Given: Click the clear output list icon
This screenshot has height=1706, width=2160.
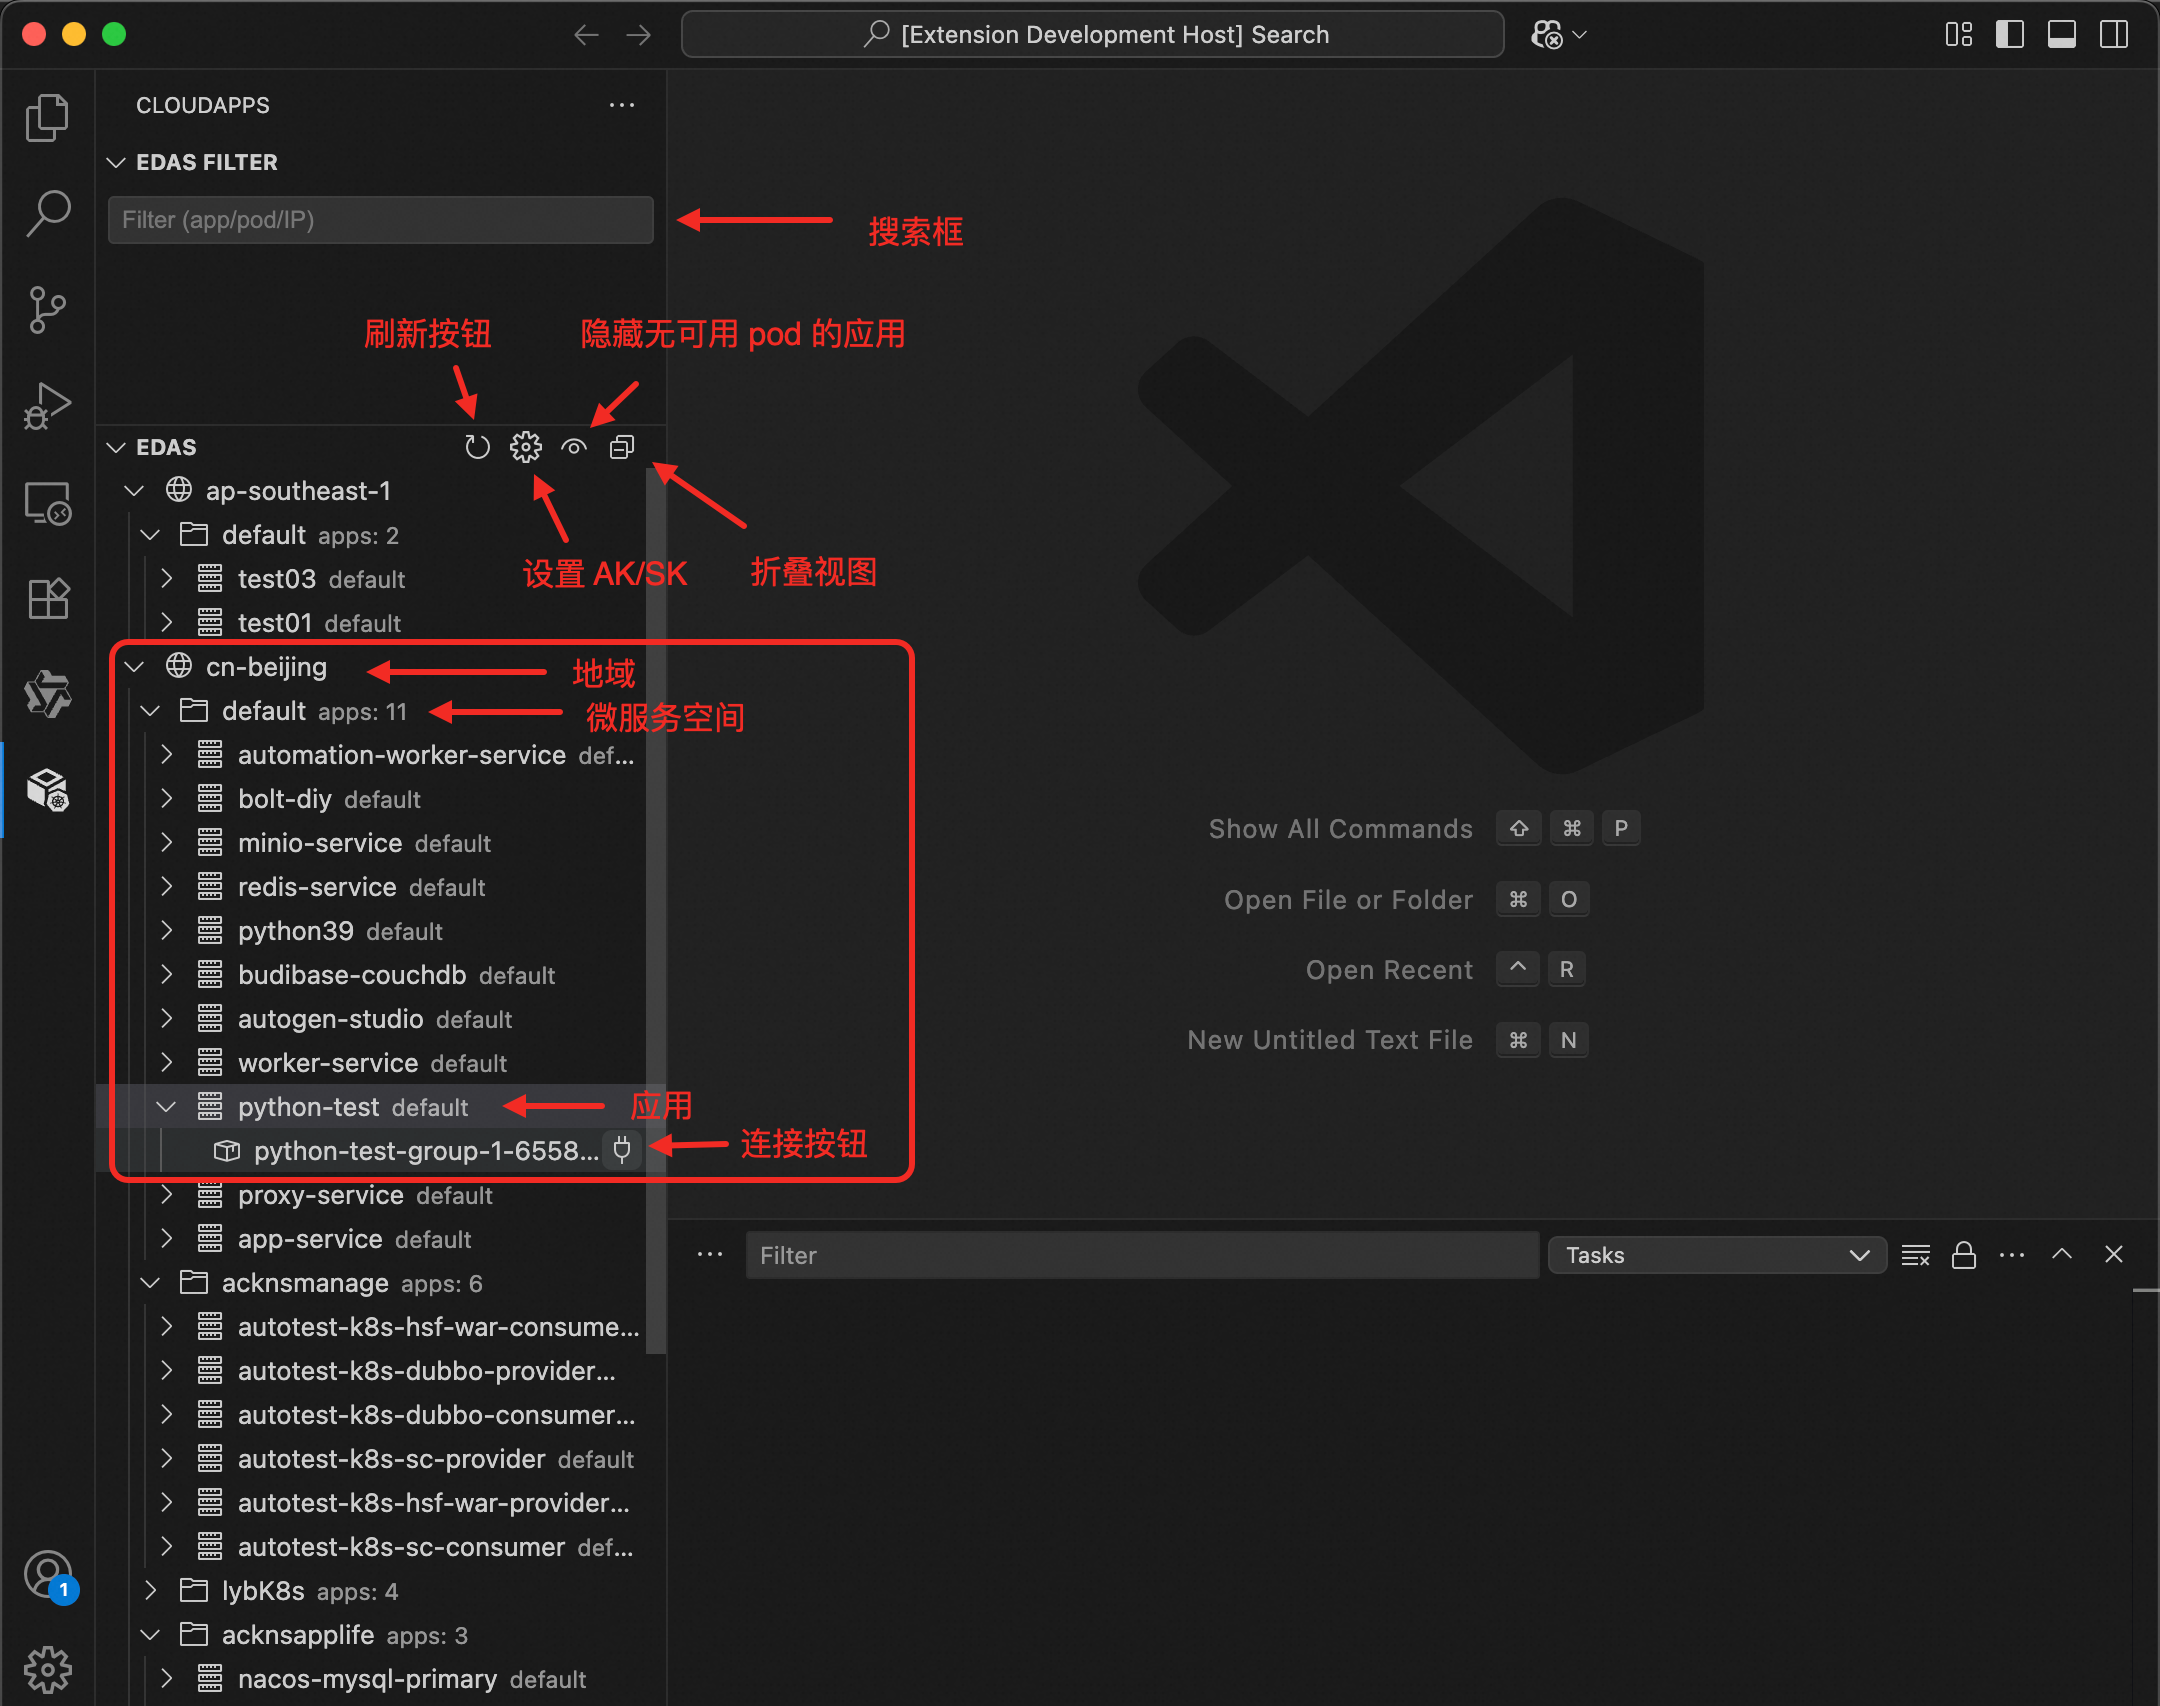Looking at the screenshot, I should tap(1915, 1255).
